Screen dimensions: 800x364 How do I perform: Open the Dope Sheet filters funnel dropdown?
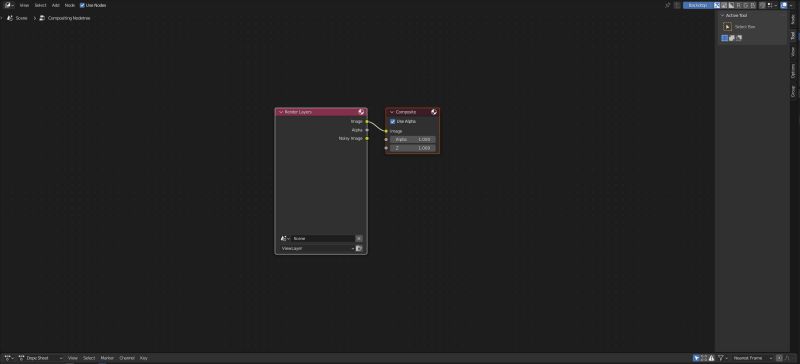pos(722,358)
